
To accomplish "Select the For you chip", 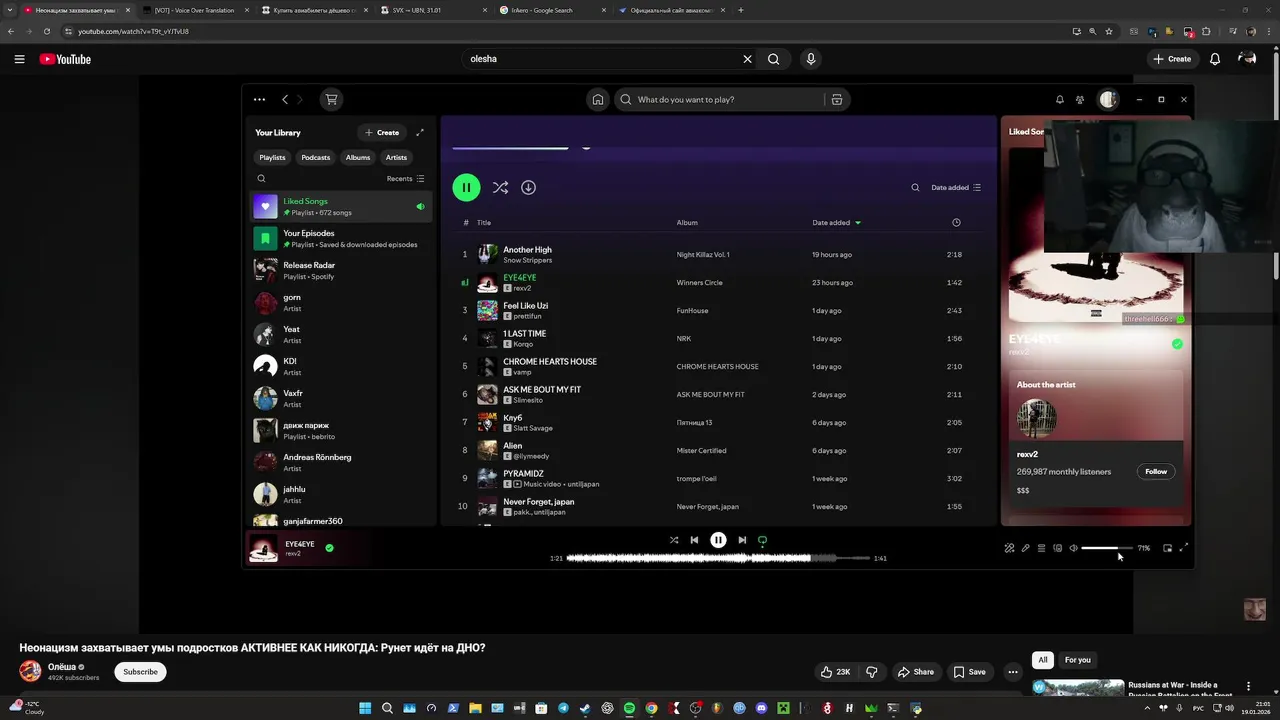I will pyautogui.click(x=1077, y=660).
